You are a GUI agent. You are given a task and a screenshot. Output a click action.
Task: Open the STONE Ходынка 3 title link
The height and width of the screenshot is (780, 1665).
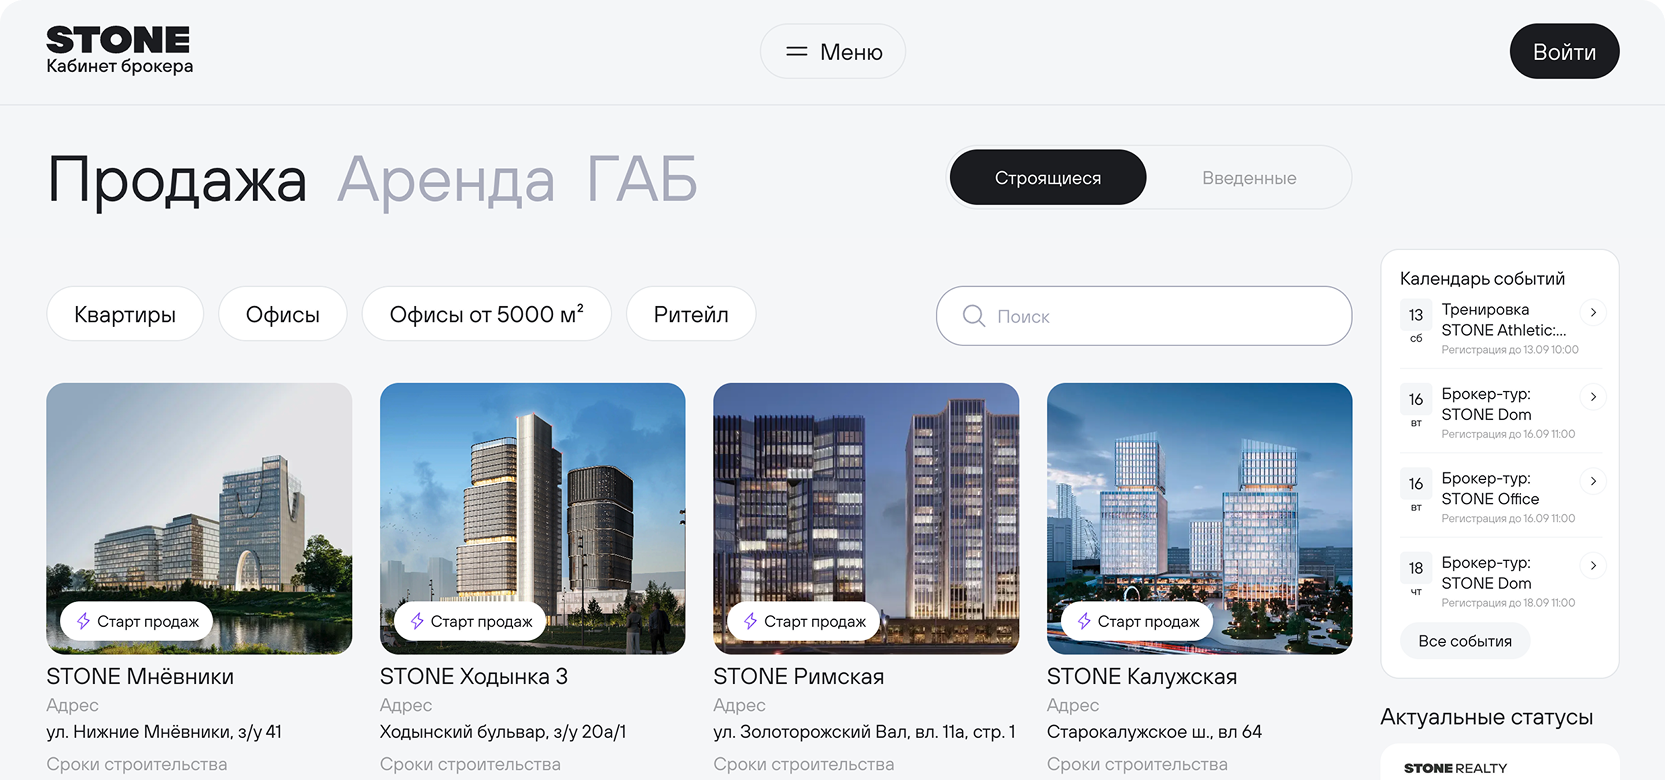474,677
